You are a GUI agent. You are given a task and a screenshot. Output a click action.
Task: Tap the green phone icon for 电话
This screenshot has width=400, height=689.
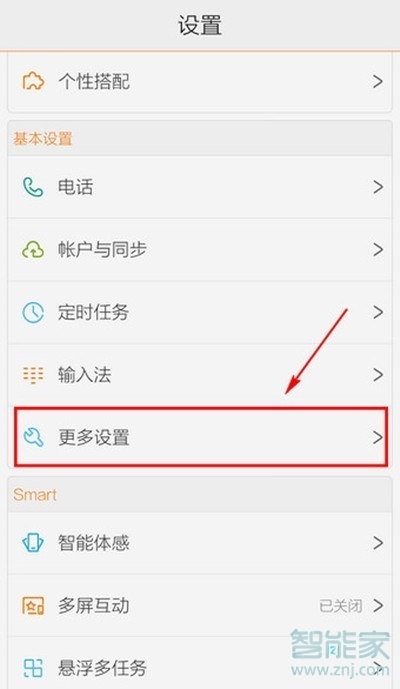pos(33,187)
